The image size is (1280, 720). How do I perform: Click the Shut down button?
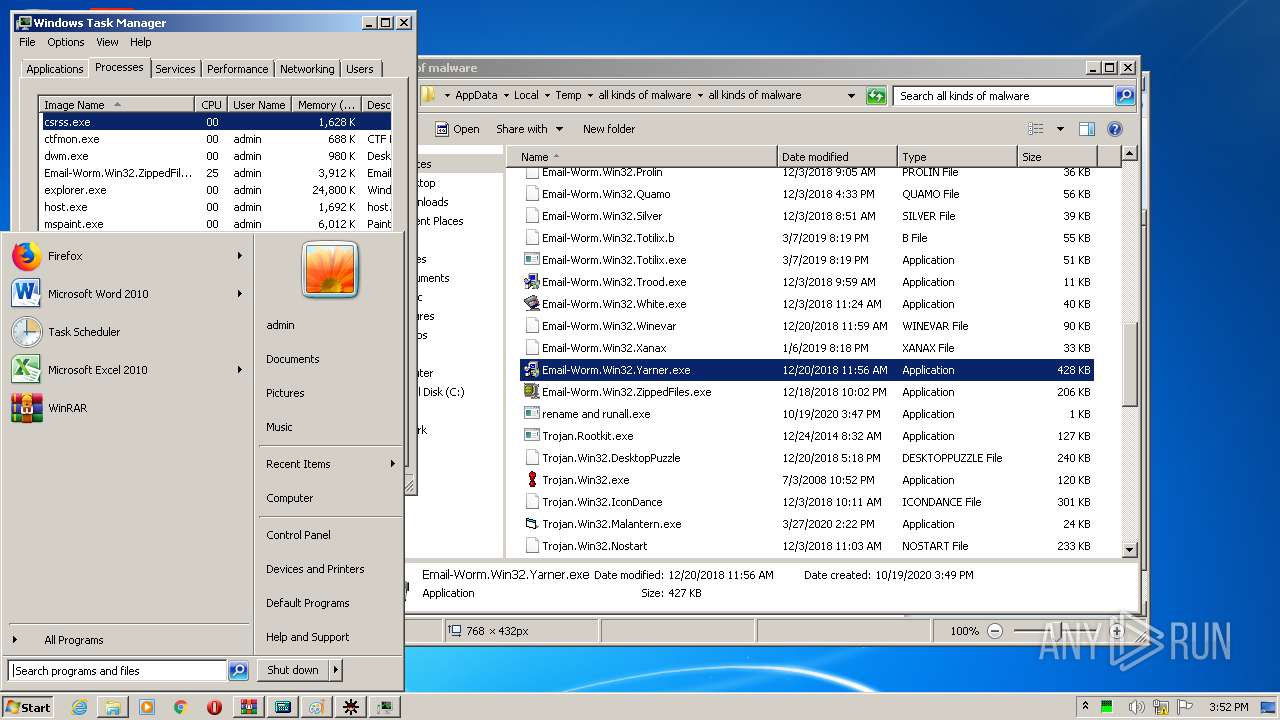pyautogui.click(x=292, y=670)
